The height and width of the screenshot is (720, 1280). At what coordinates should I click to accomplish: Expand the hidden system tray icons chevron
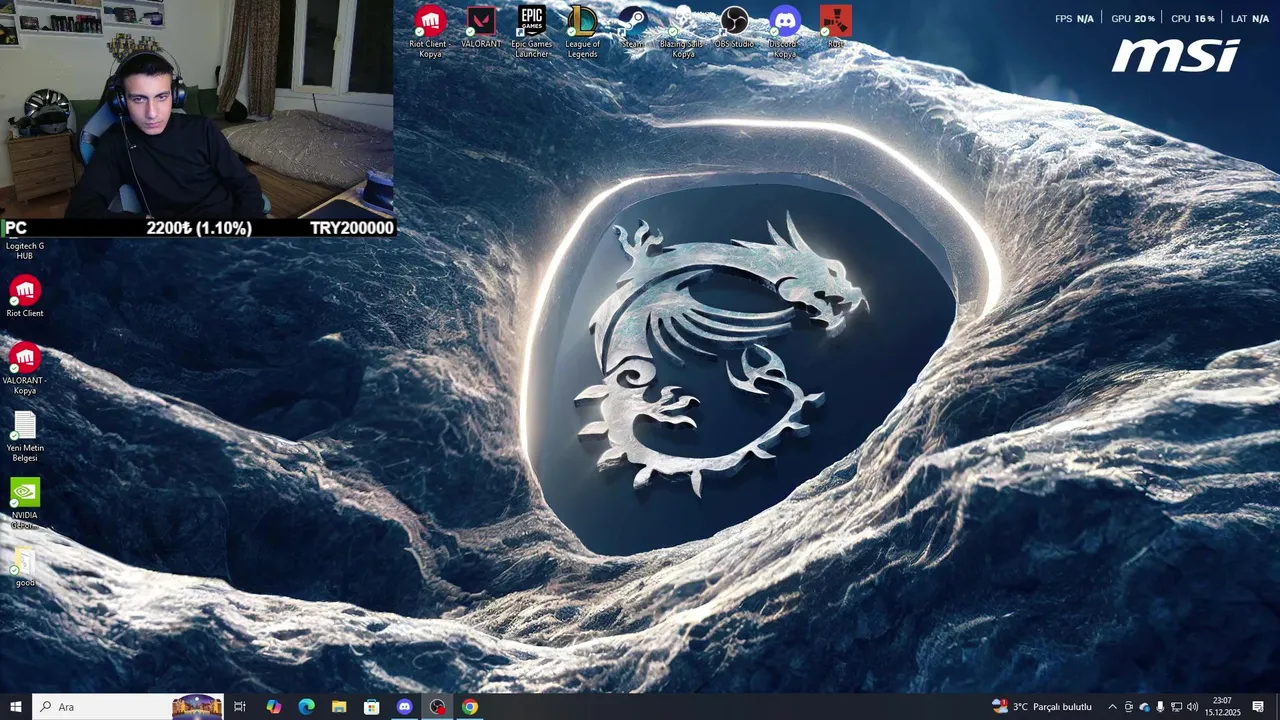tap(1112, 707)
